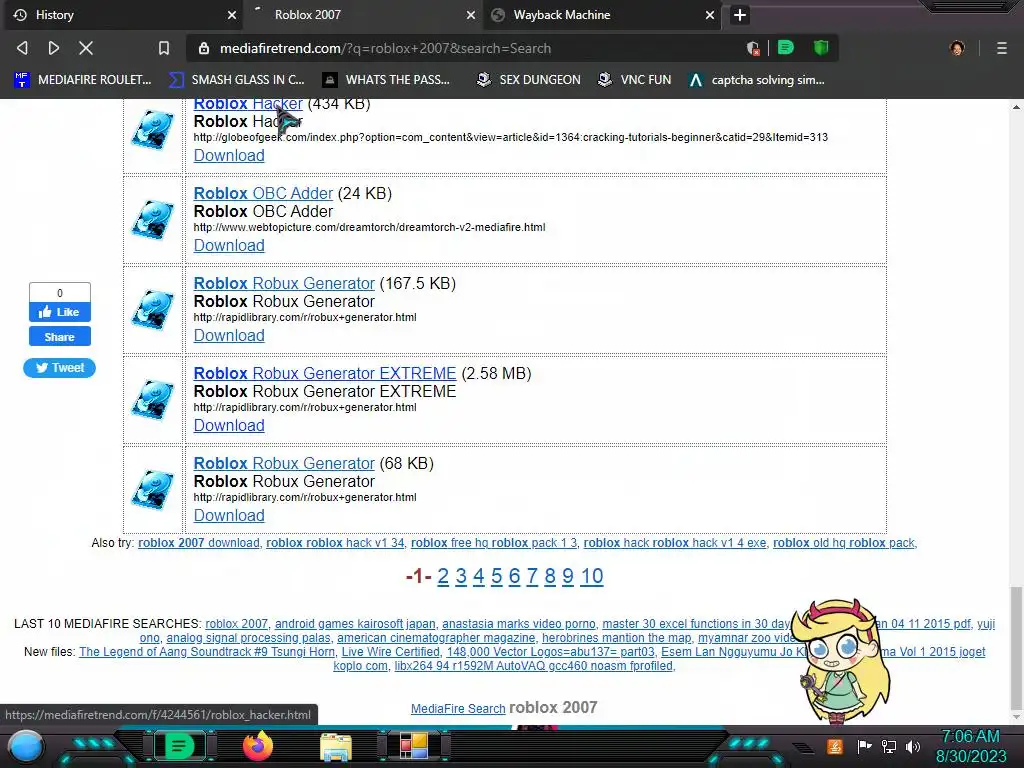The width and height of the screenshot is (1024, 768).
Task: Open the SMASH GLASS IN C... bookmark
Action: pyautogui.click(x=236, y=80)
